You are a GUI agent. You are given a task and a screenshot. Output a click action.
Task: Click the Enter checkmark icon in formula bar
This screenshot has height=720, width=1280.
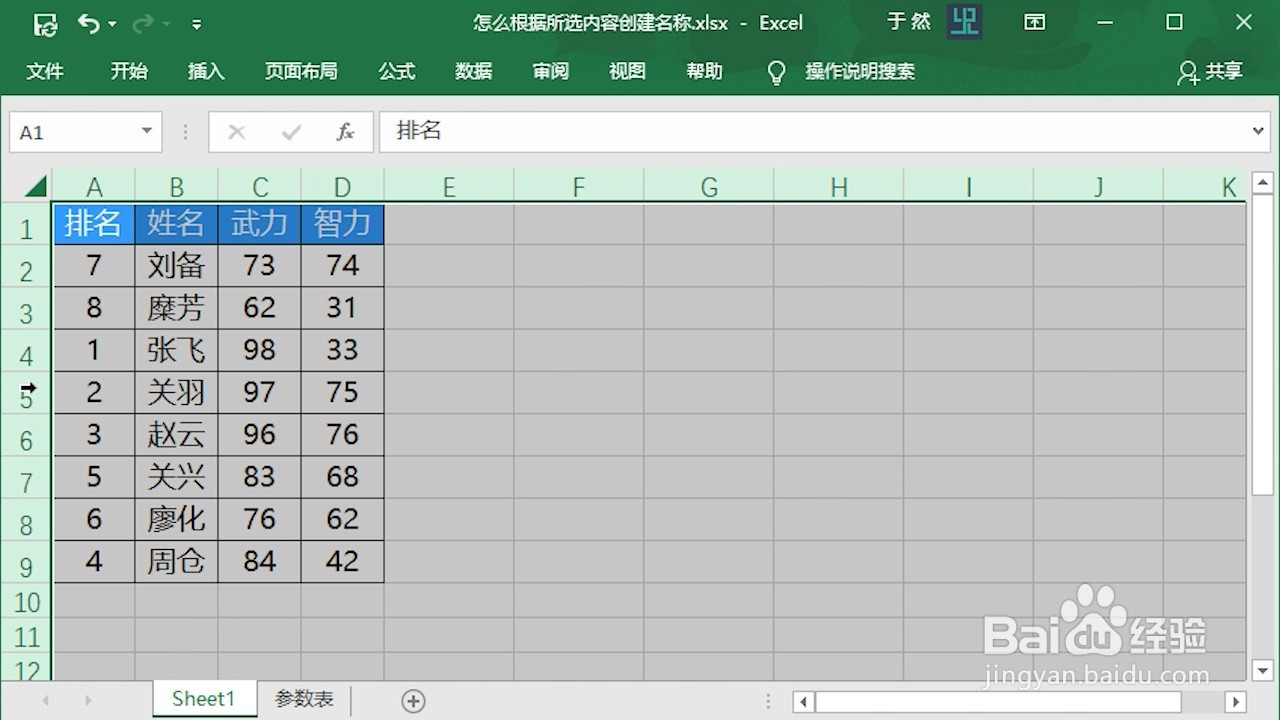pyautogui.click(x=290, y=131)
